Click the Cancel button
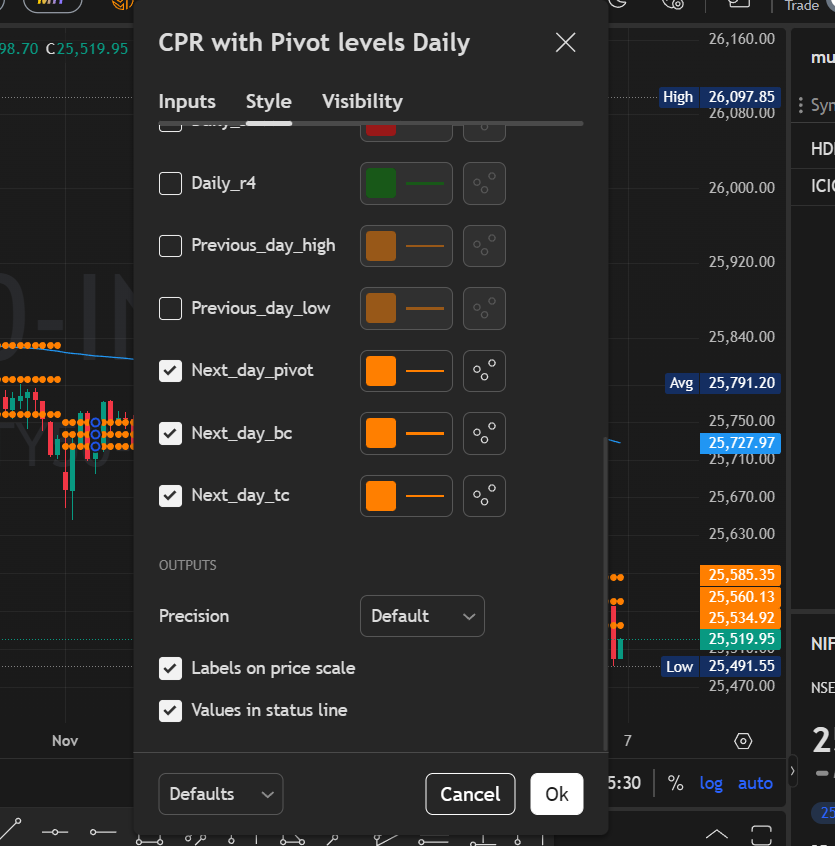Viewport: 835px width, 846px height. tap(470, 794)
